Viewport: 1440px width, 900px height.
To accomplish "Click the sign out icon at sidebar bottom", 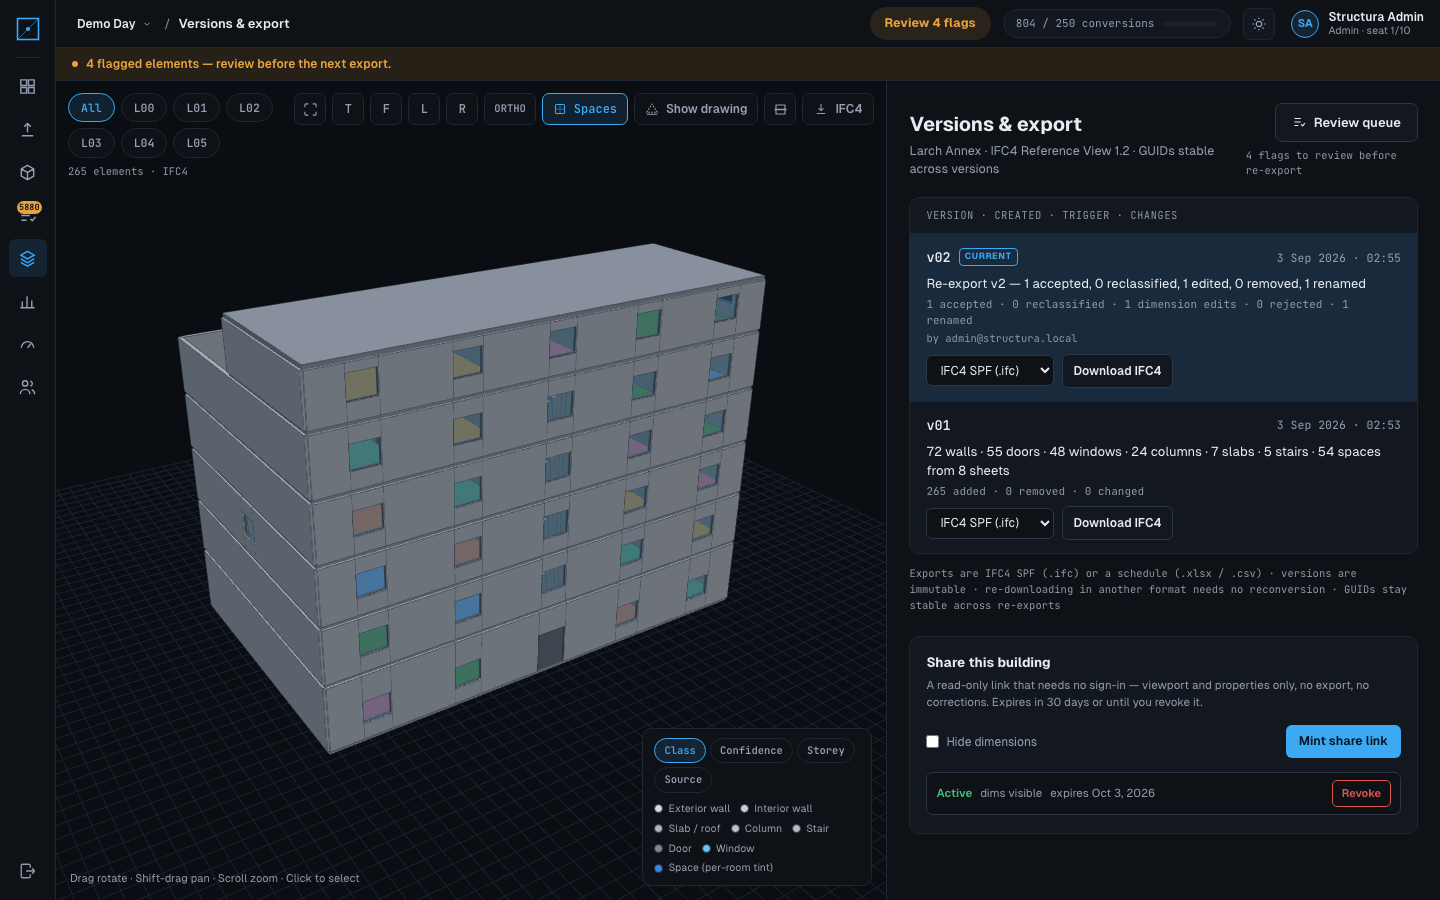I will 28,871.
